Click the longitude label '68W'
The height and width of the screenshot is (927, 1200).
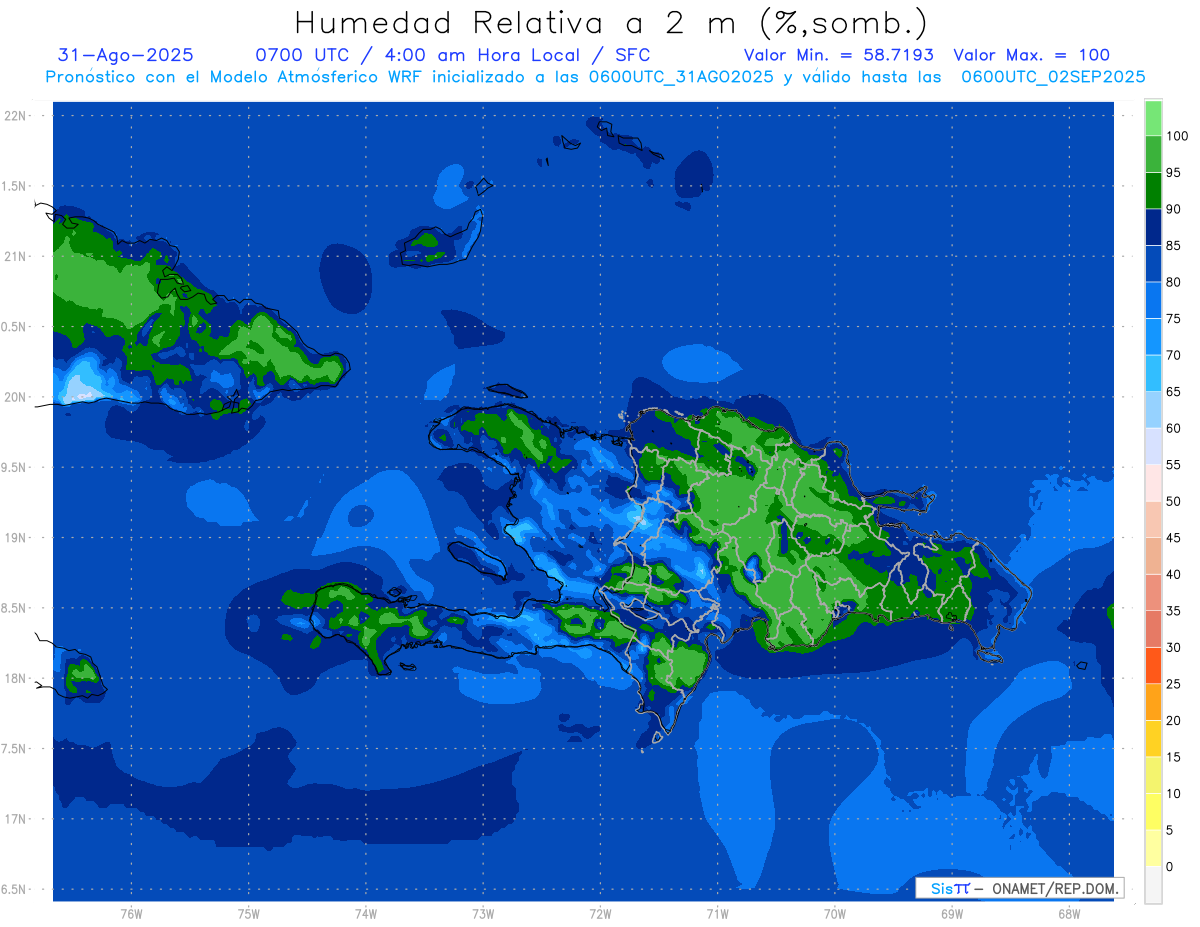point(1069,914)
